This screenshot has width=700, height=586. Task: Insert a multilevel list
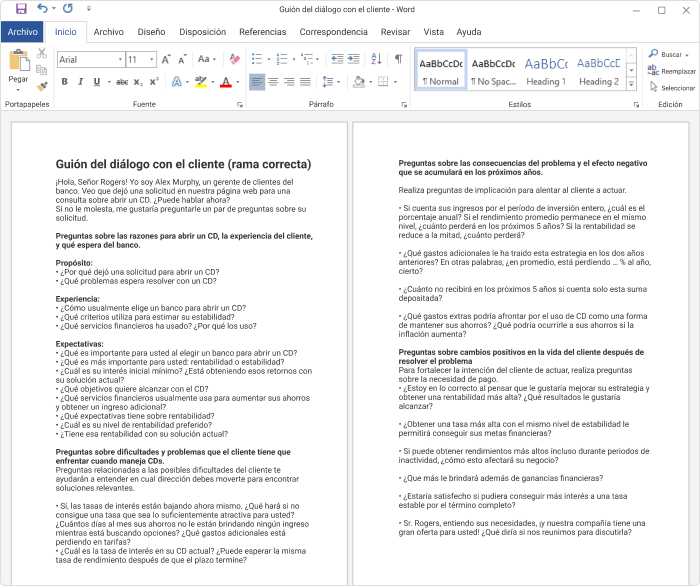tap(307, 59)
